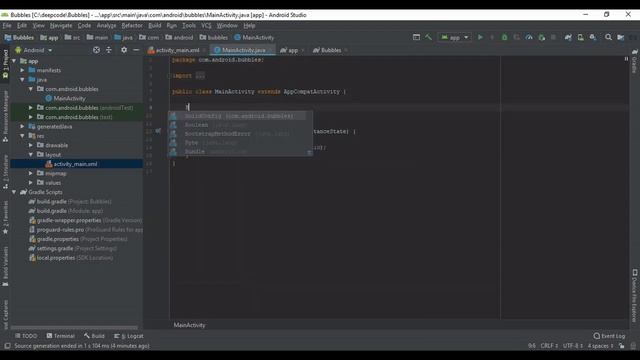Expand the folded import statements
640x360 pixels.
200,76
